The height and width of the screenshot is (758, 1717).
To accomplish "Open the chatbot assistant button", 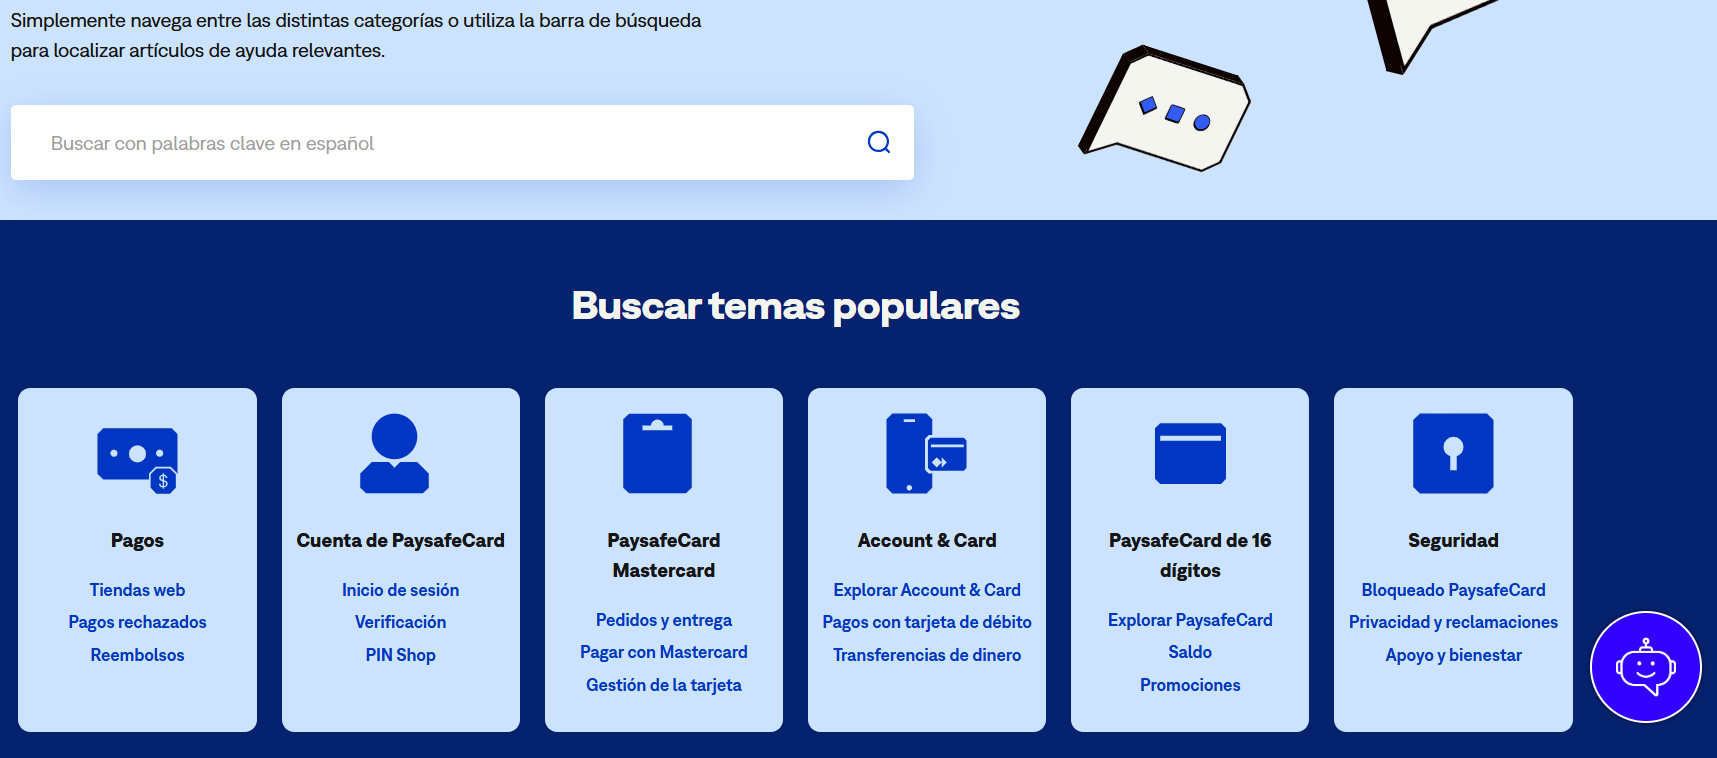I will tap(1645, 667).
